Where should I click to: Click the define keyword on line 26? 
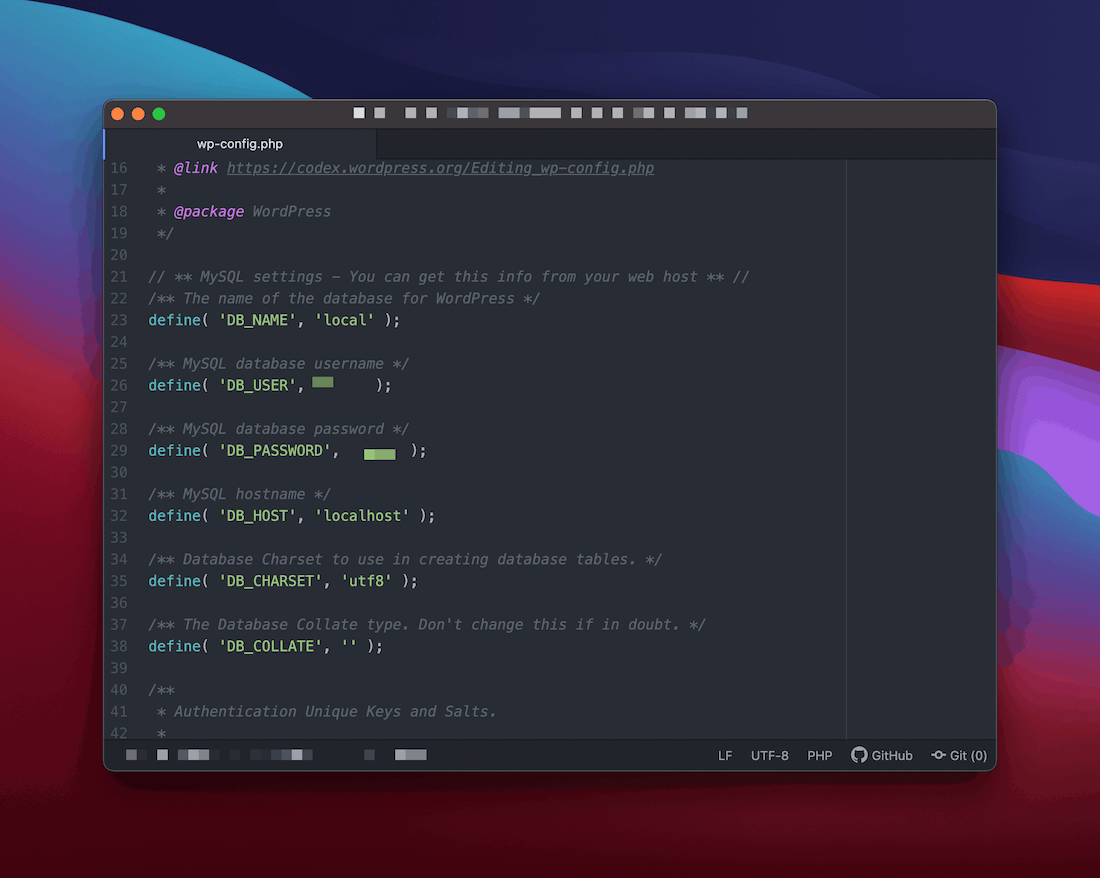click(x=174, y=386)
